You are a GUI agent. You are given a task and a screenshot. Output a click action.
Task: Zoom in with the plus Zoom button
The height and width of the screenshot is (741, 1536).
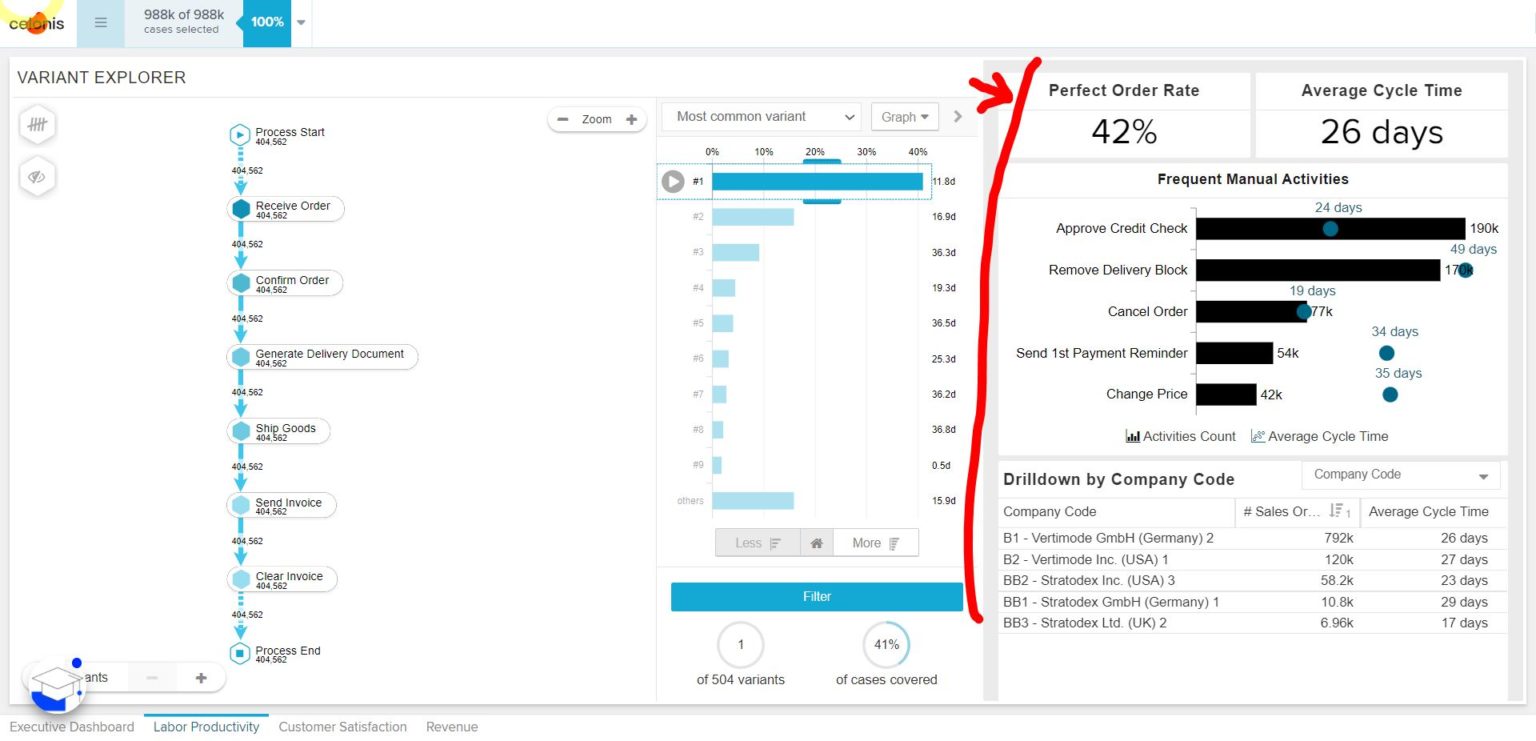click(x=631, y=119)
